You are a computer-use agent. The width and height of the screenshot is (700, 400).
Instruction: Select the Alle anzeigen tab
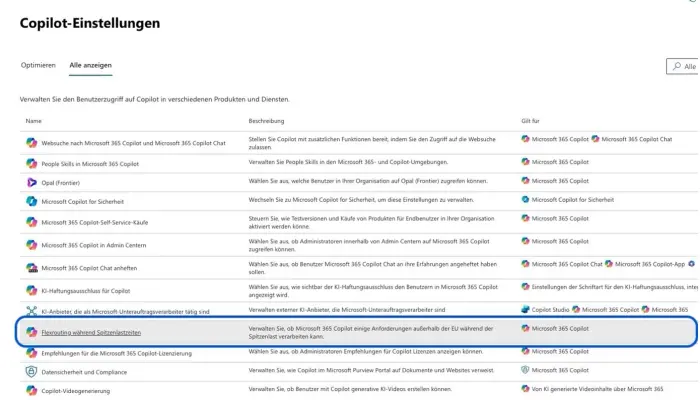pos(91,65)
